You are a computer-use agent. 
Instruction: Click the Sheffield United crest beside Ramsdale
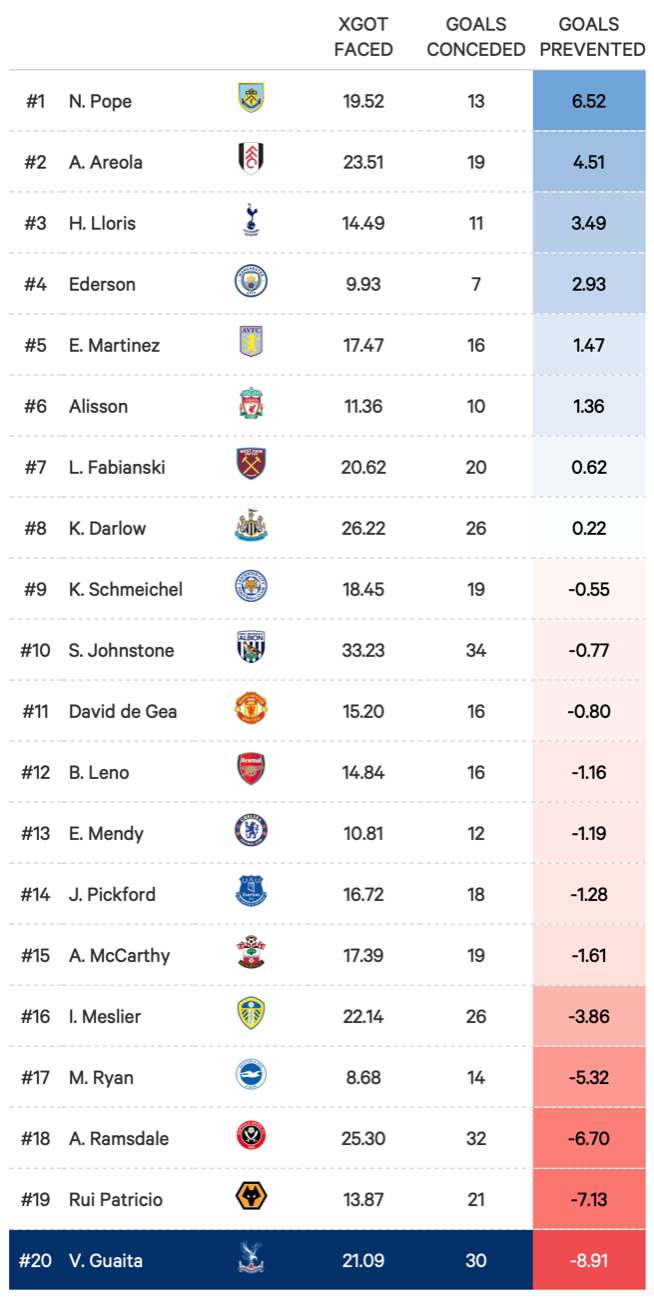[x=251, y=1137]
